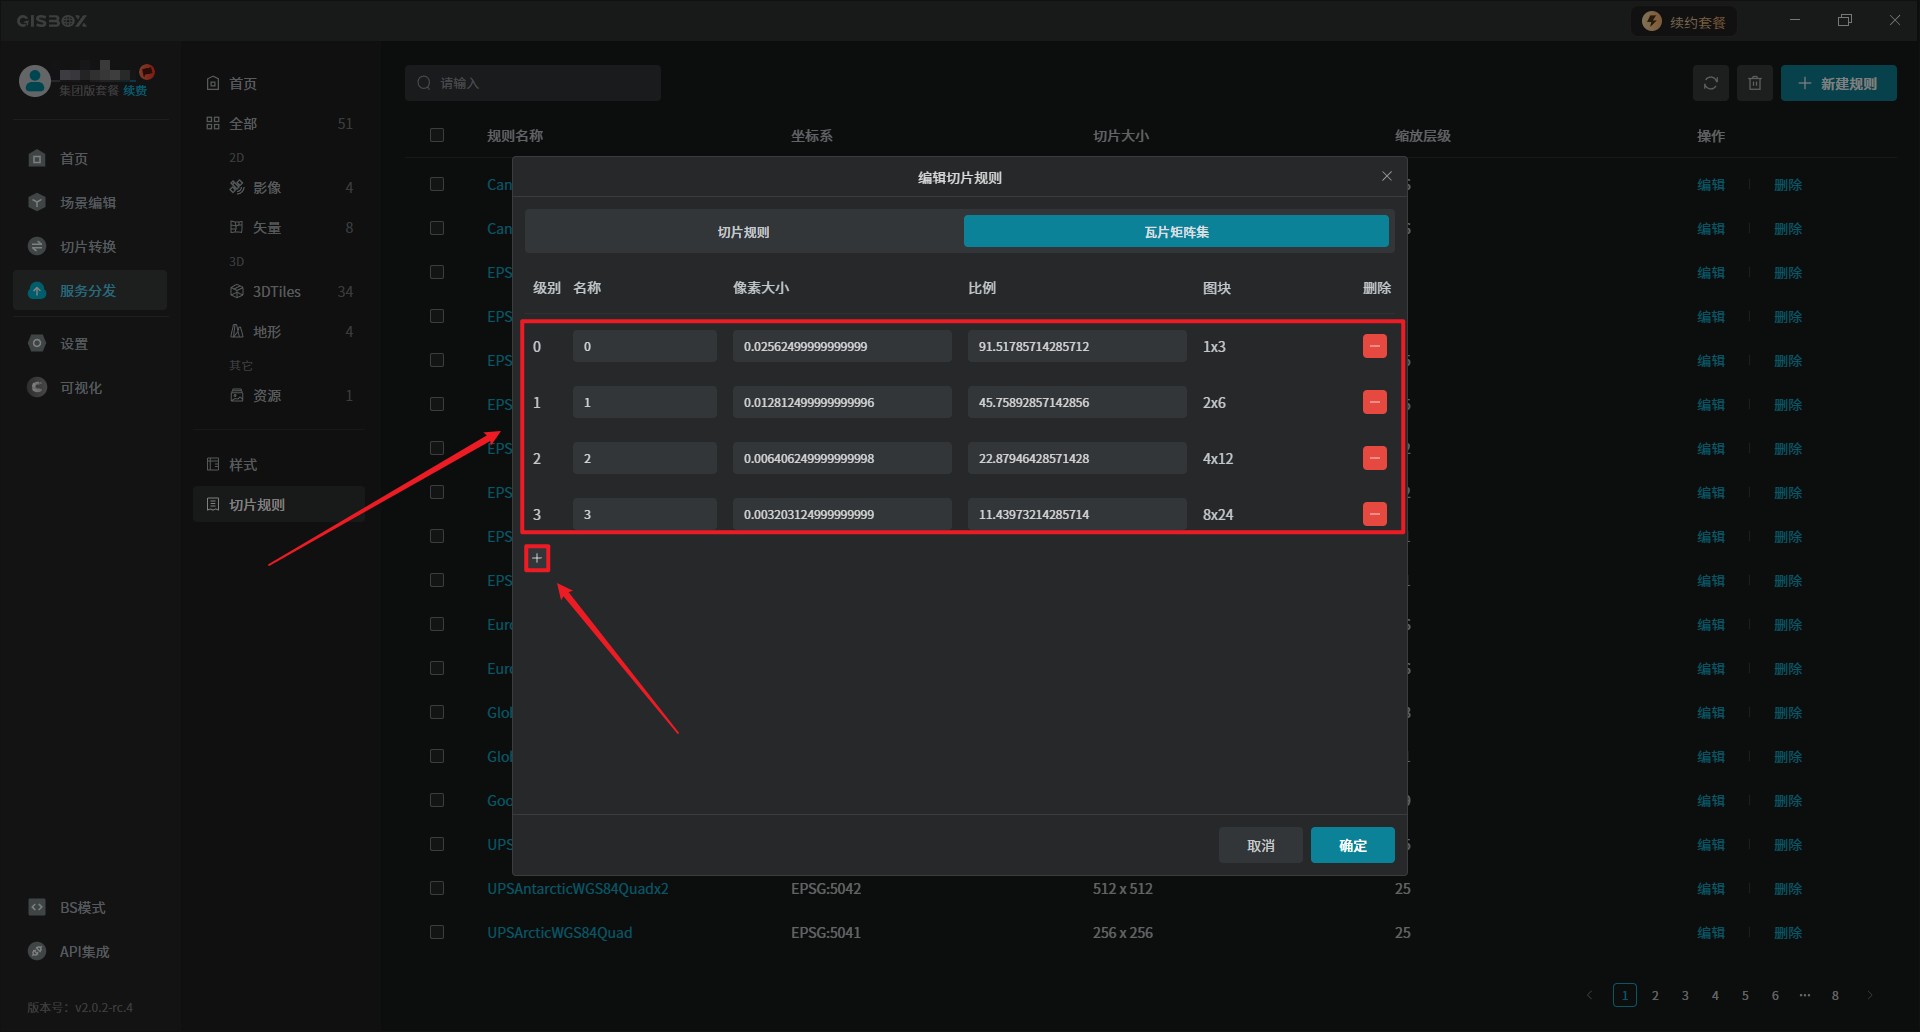Switch to the 切片规则 tab
Image resolution: width=1920 pixels, height=1032 pixels.
743,232
